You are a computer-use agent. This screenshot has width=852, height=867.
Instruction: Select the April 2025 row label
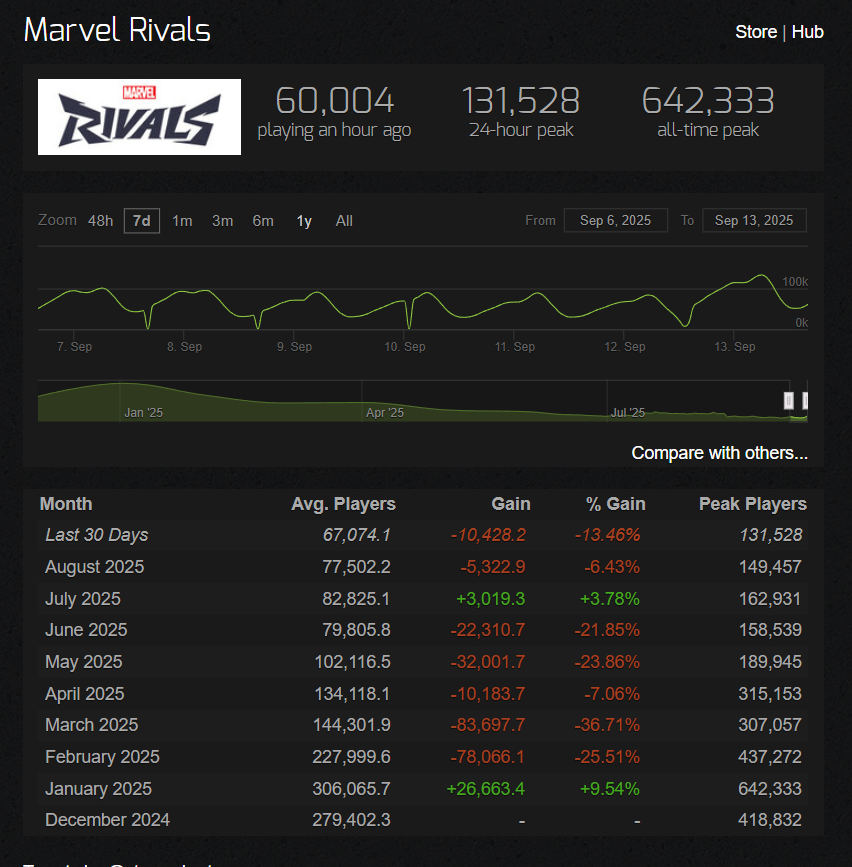click(85, 694)
